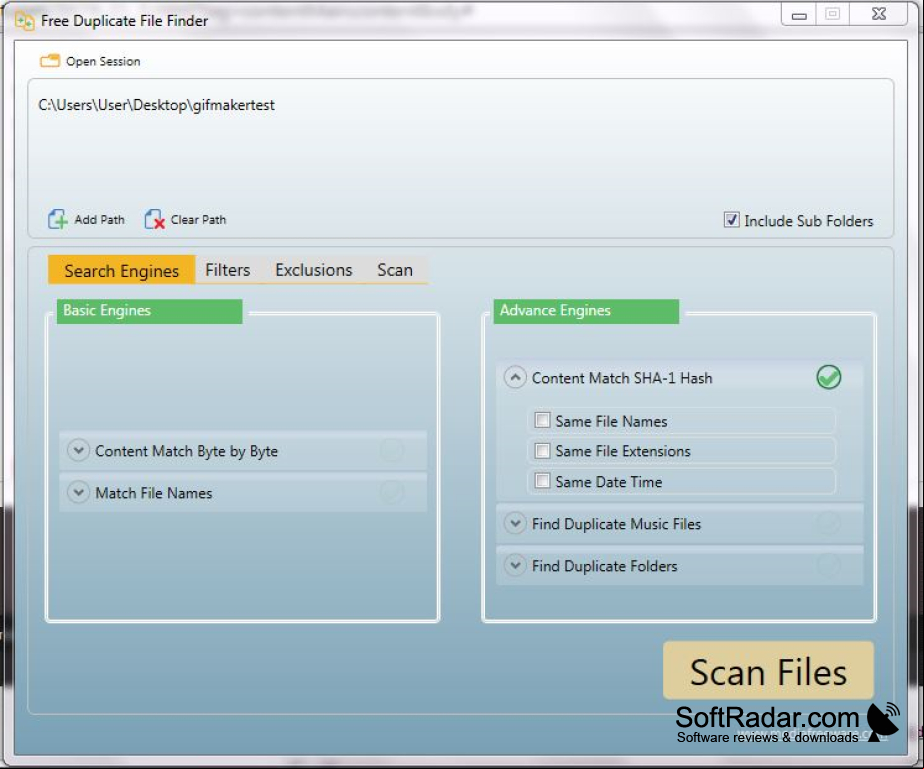Select the Content Match Byte by Byte engine indicator
The width and height of the screenshot is (924, 769).
click(391, 451)
